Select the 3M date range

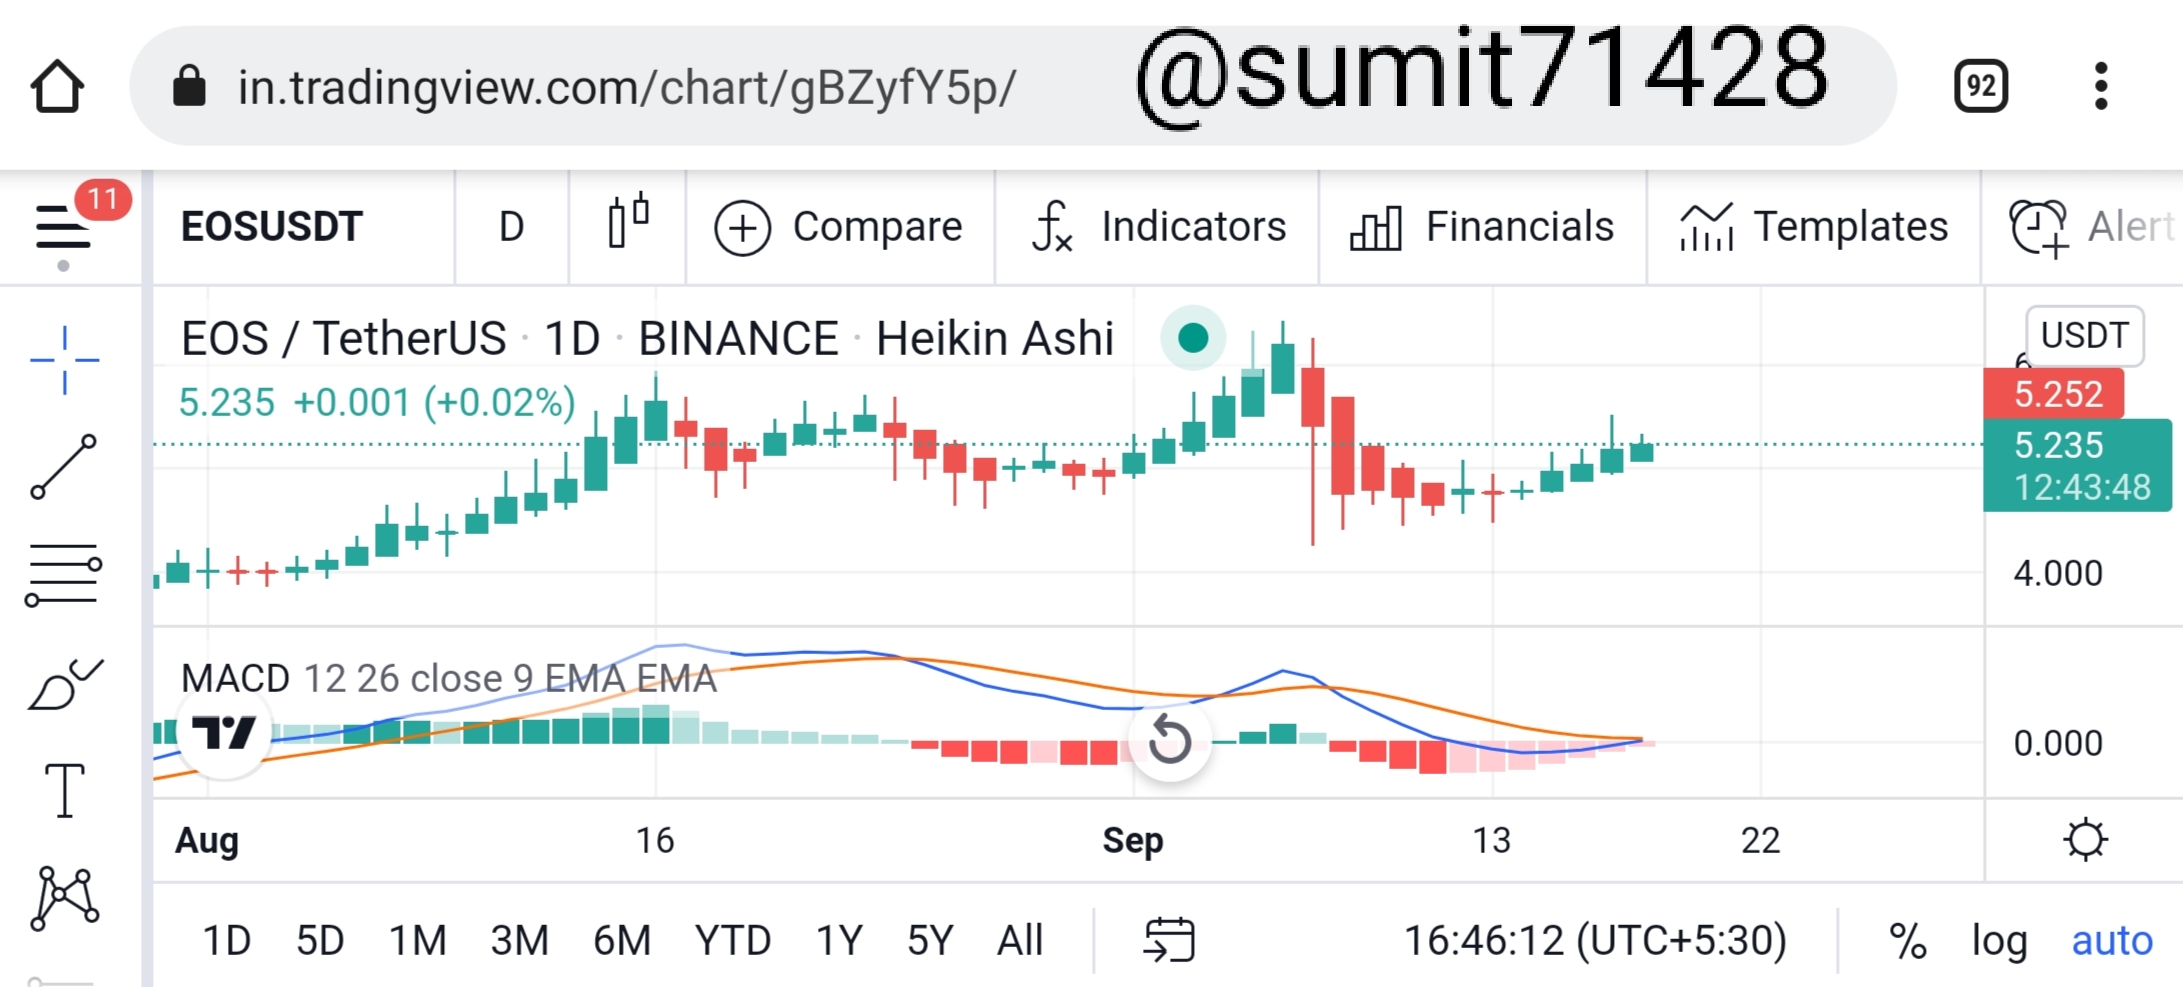click(520, 941)
